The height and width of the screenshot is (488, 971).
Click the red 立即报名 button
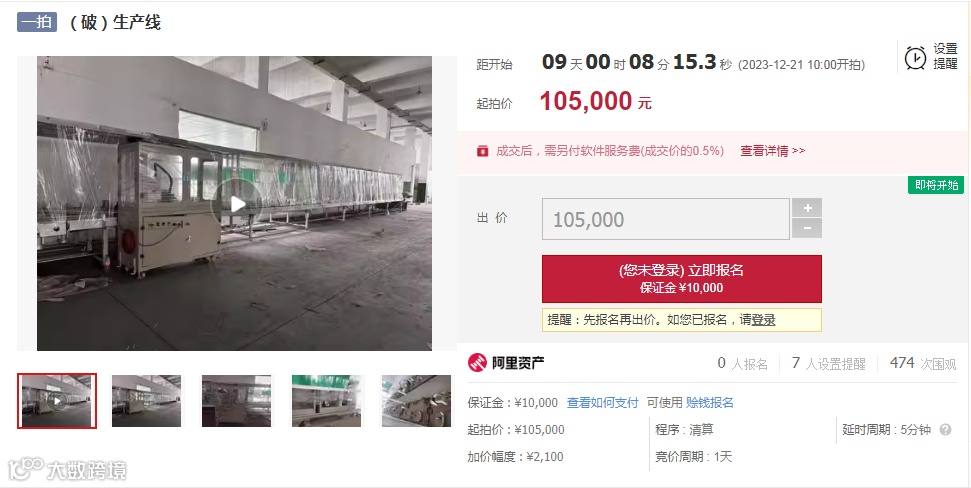click(682, 279)
